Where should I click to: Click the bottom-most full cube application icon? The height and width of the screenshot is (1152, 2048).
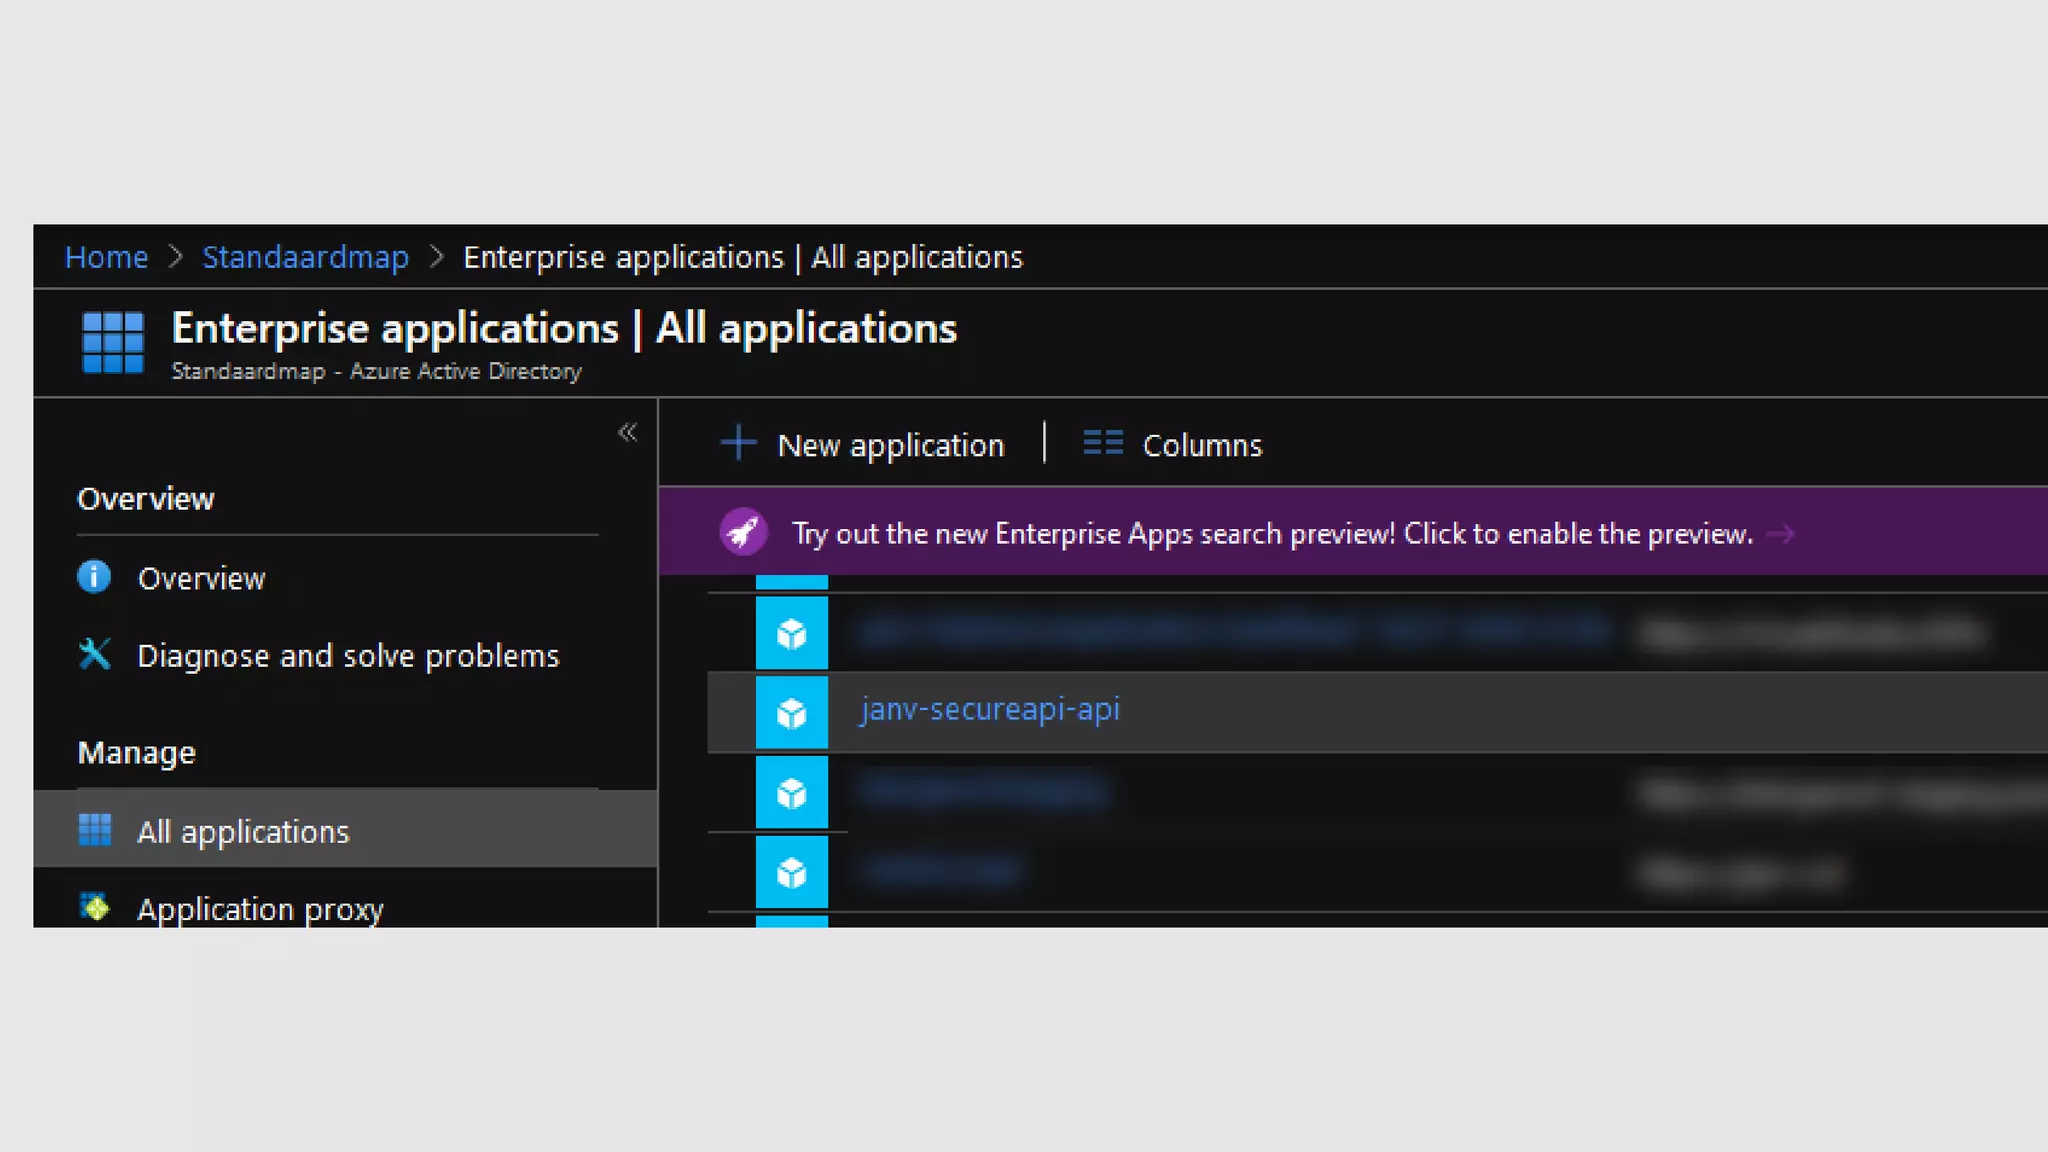click(x=791, y=873)
